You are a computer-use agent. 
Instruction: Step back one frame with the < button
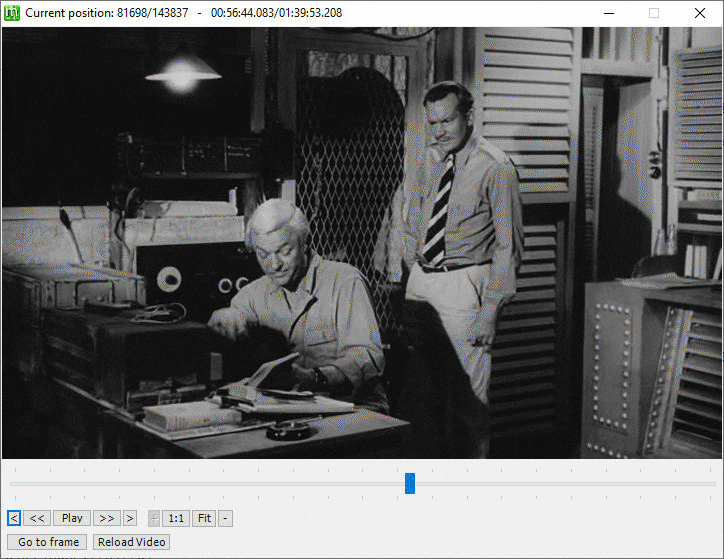pos(14,518)
